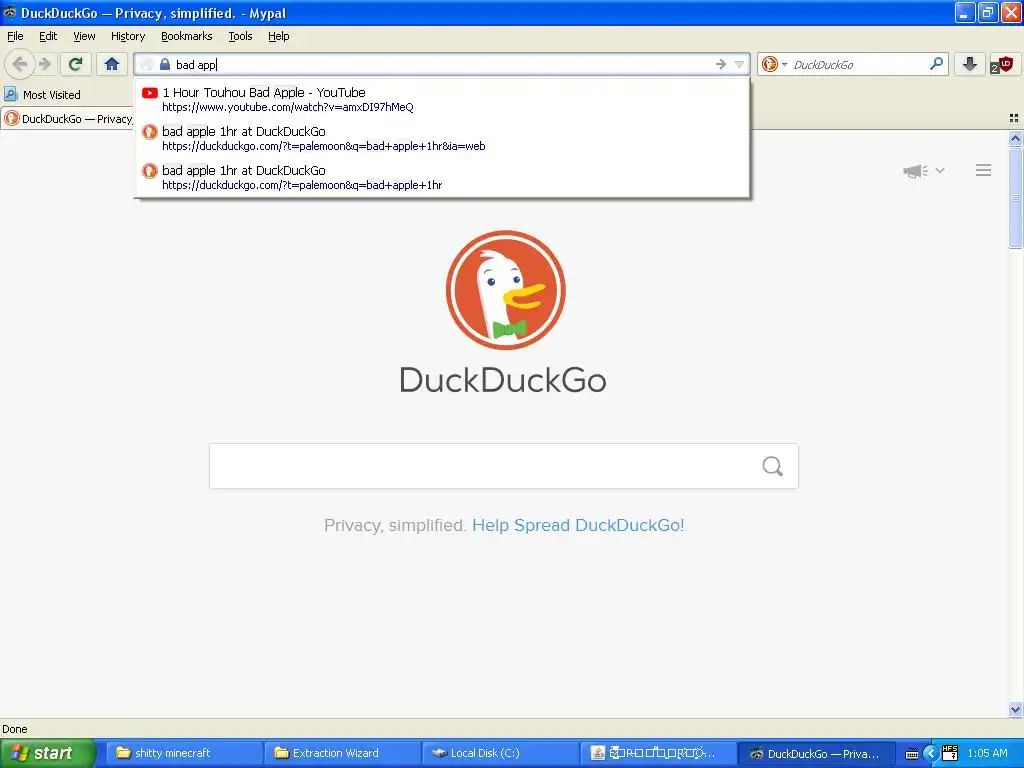This screenshot has width=1024, height=768.
Task: Click the 1:05 AM system clock
Action: 987,754
